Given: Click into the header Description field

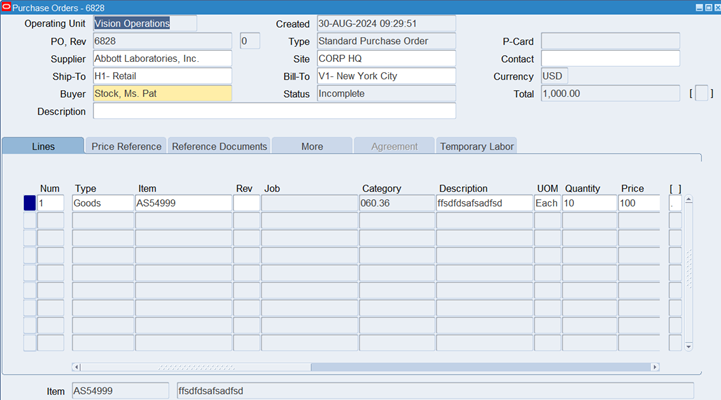Looking at the screenshot, I should tap(273, 111).
